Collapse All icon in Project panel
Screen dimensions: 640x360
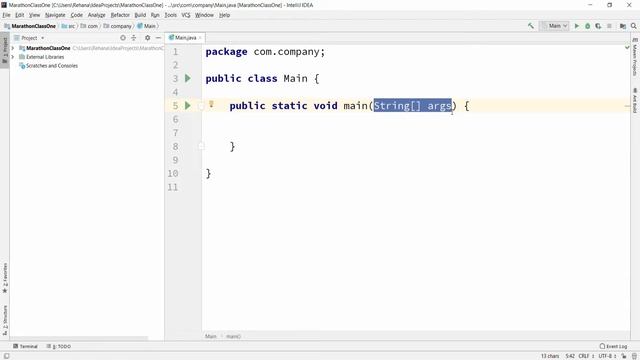point(133,38)
